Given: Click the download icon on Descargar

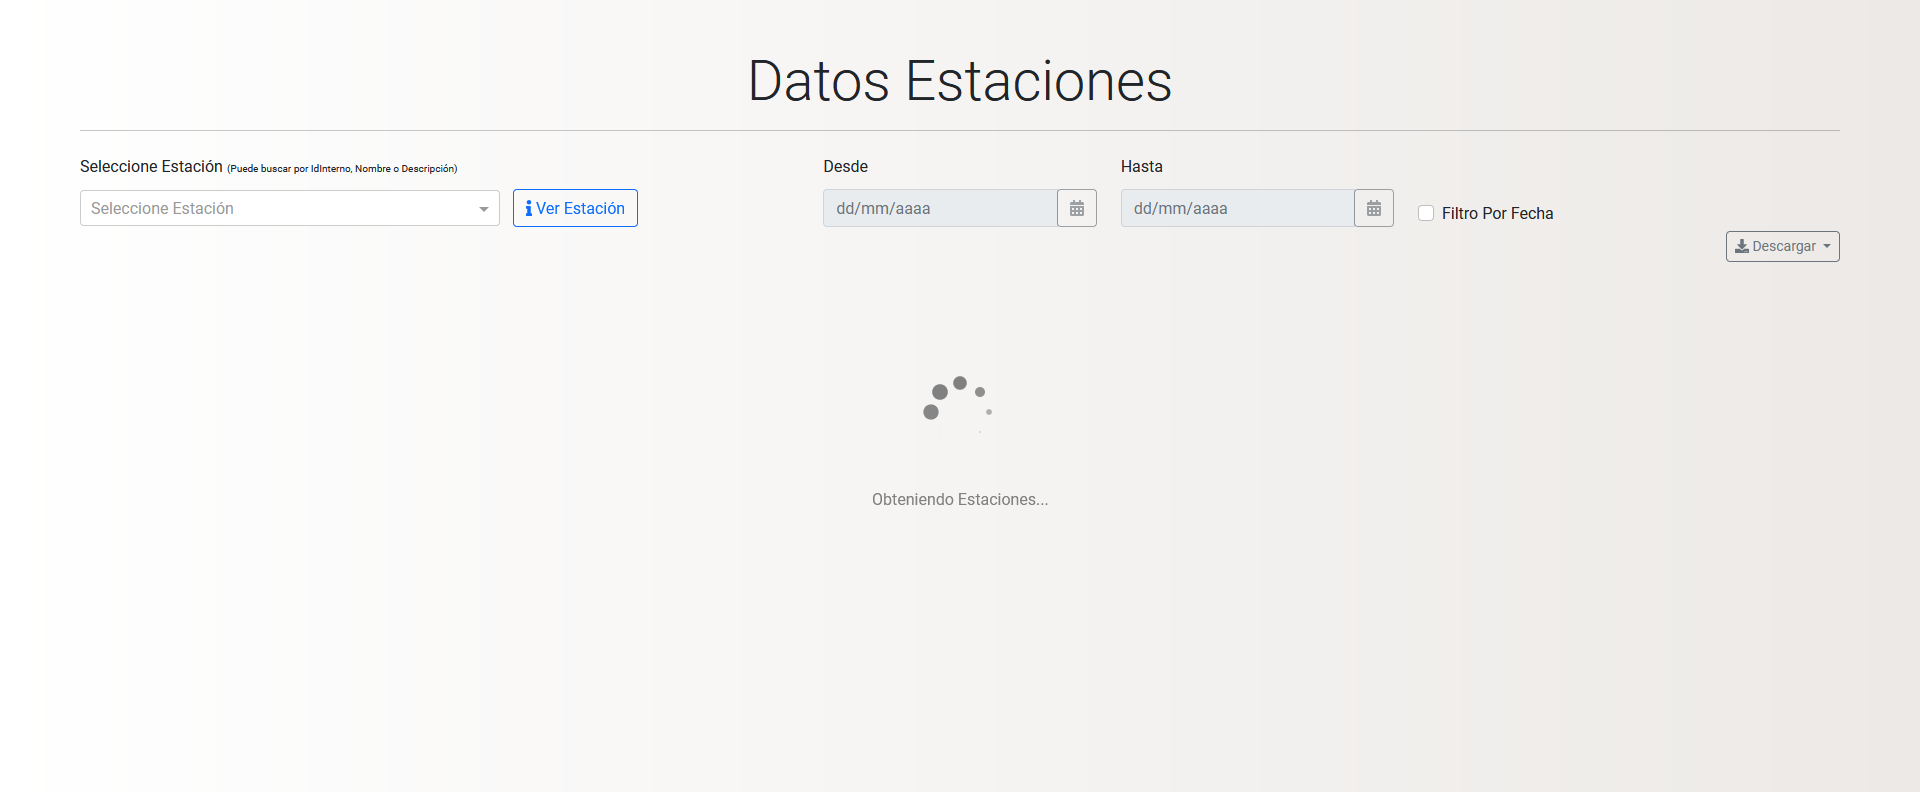Looking at the screenshot, I should (1741, 246).
